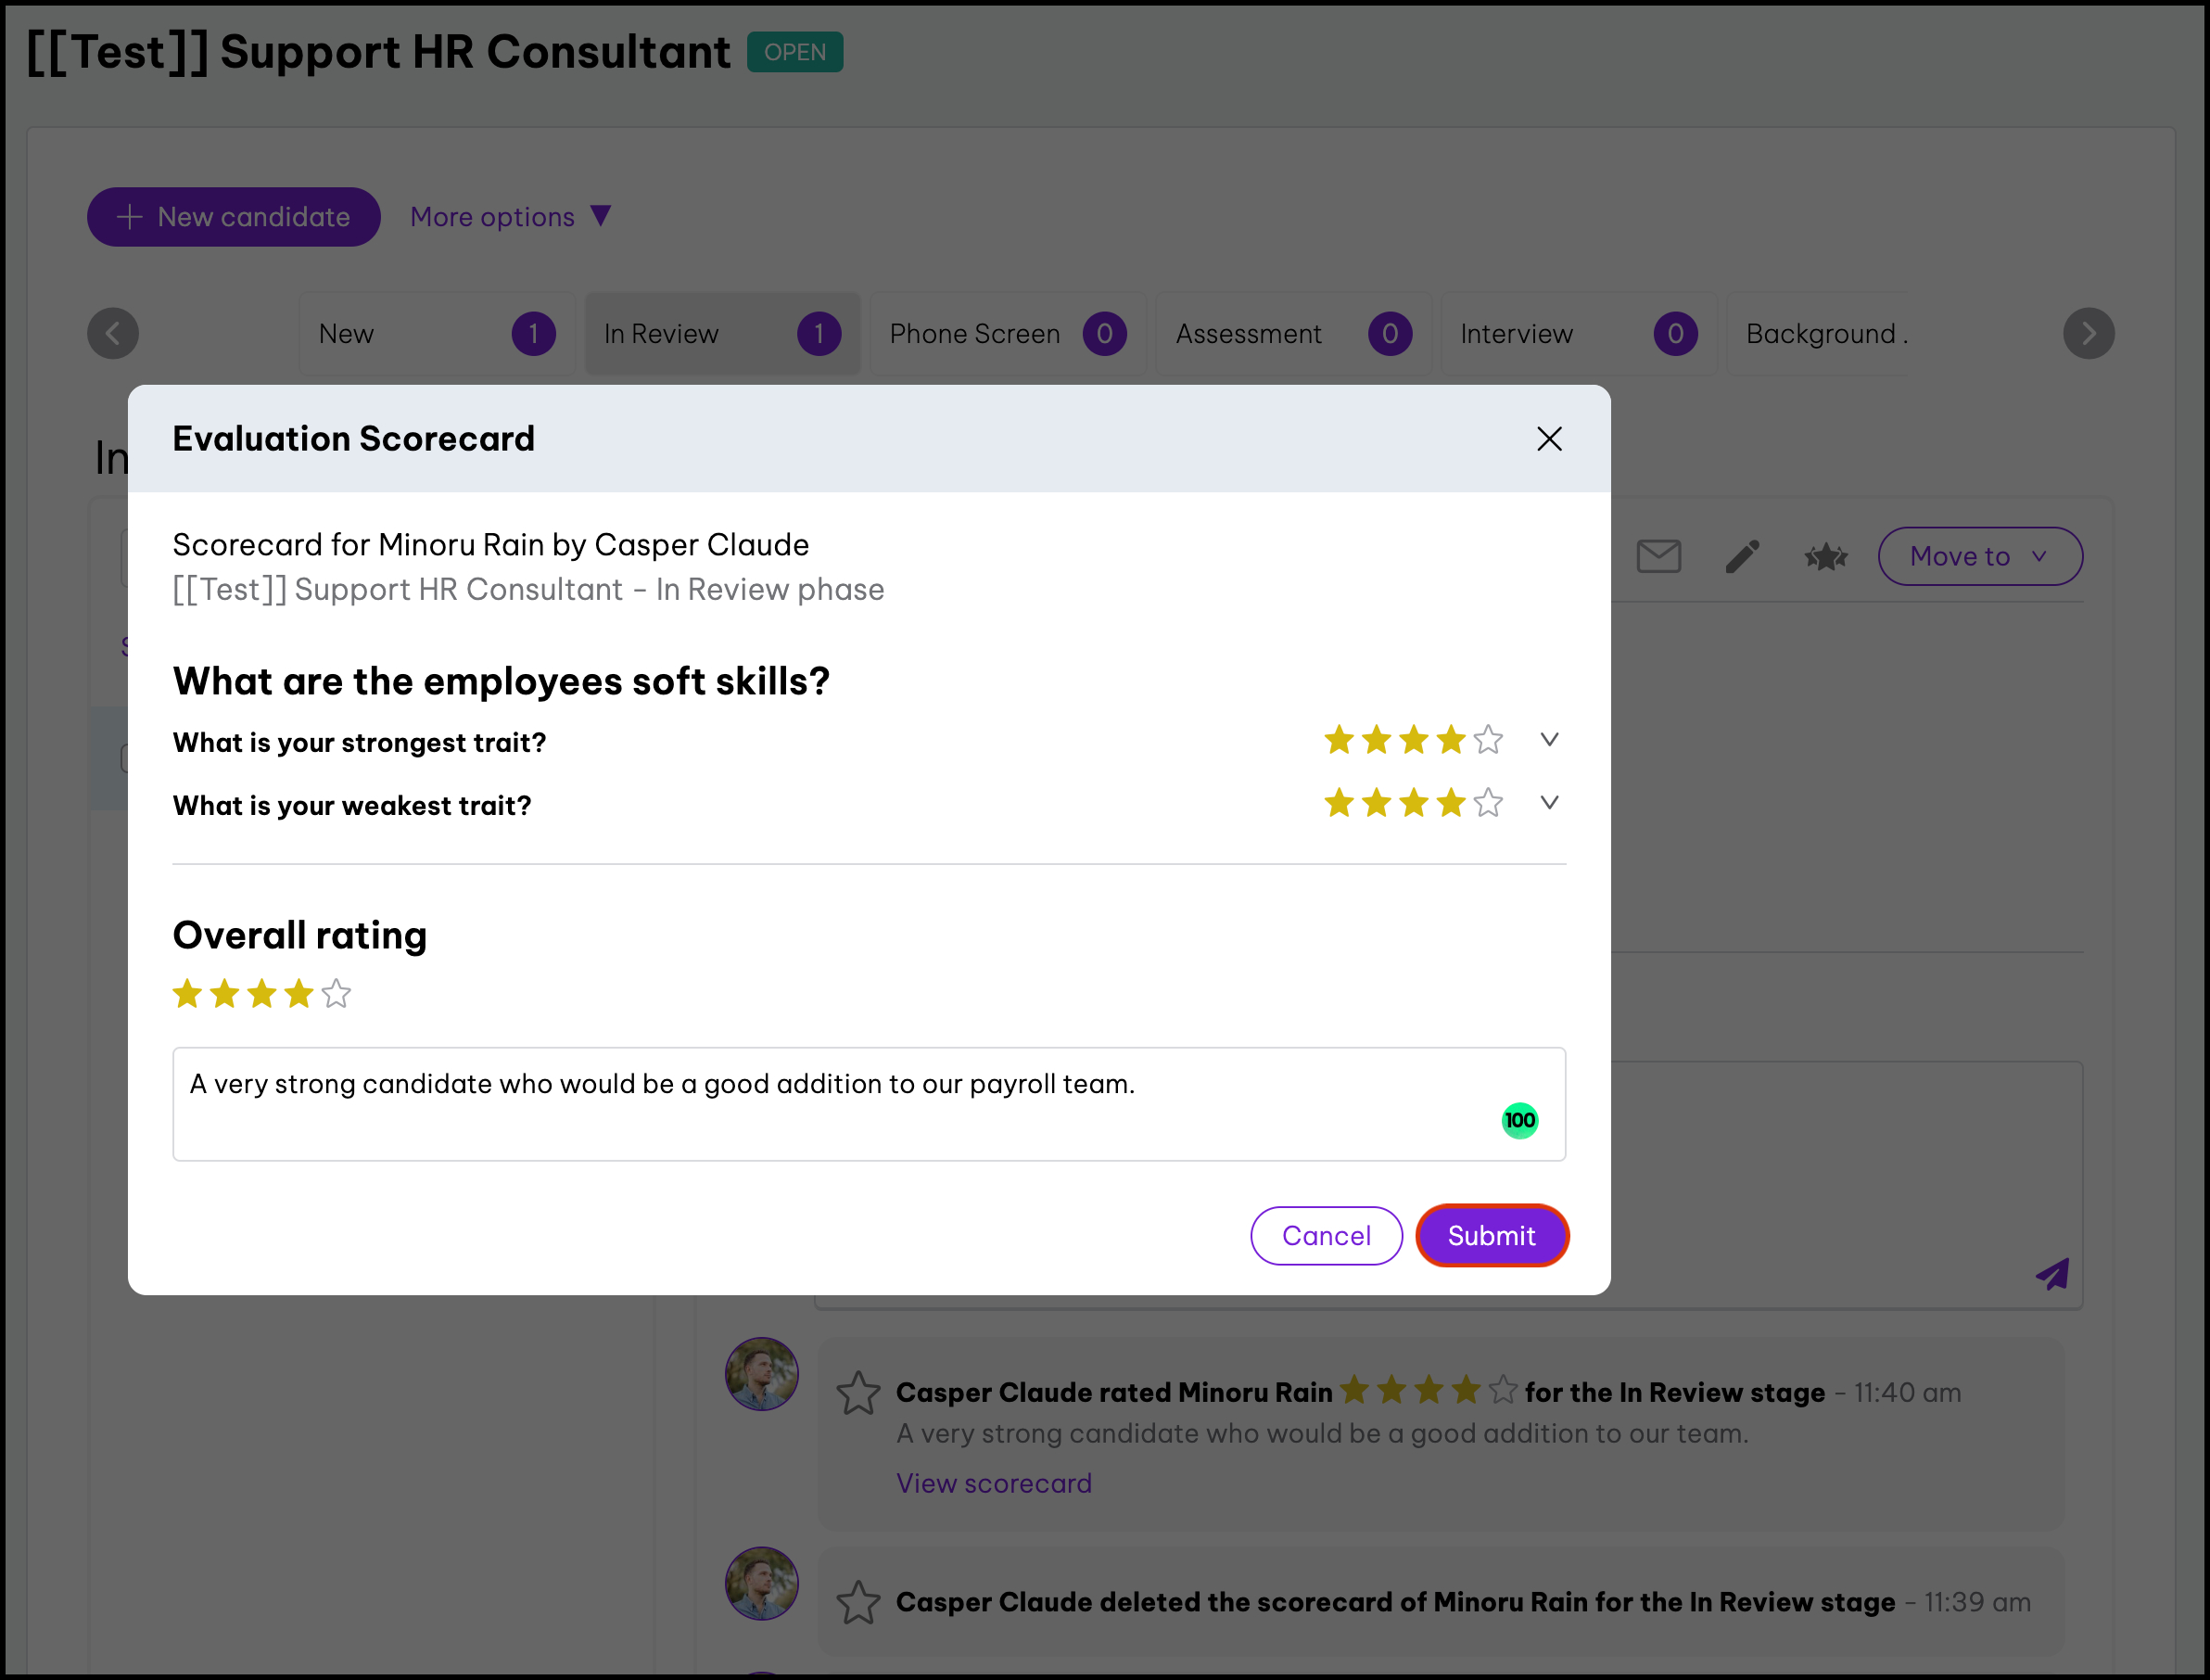
Task: Switch to the Interview stage tab
Action: 1578,334
